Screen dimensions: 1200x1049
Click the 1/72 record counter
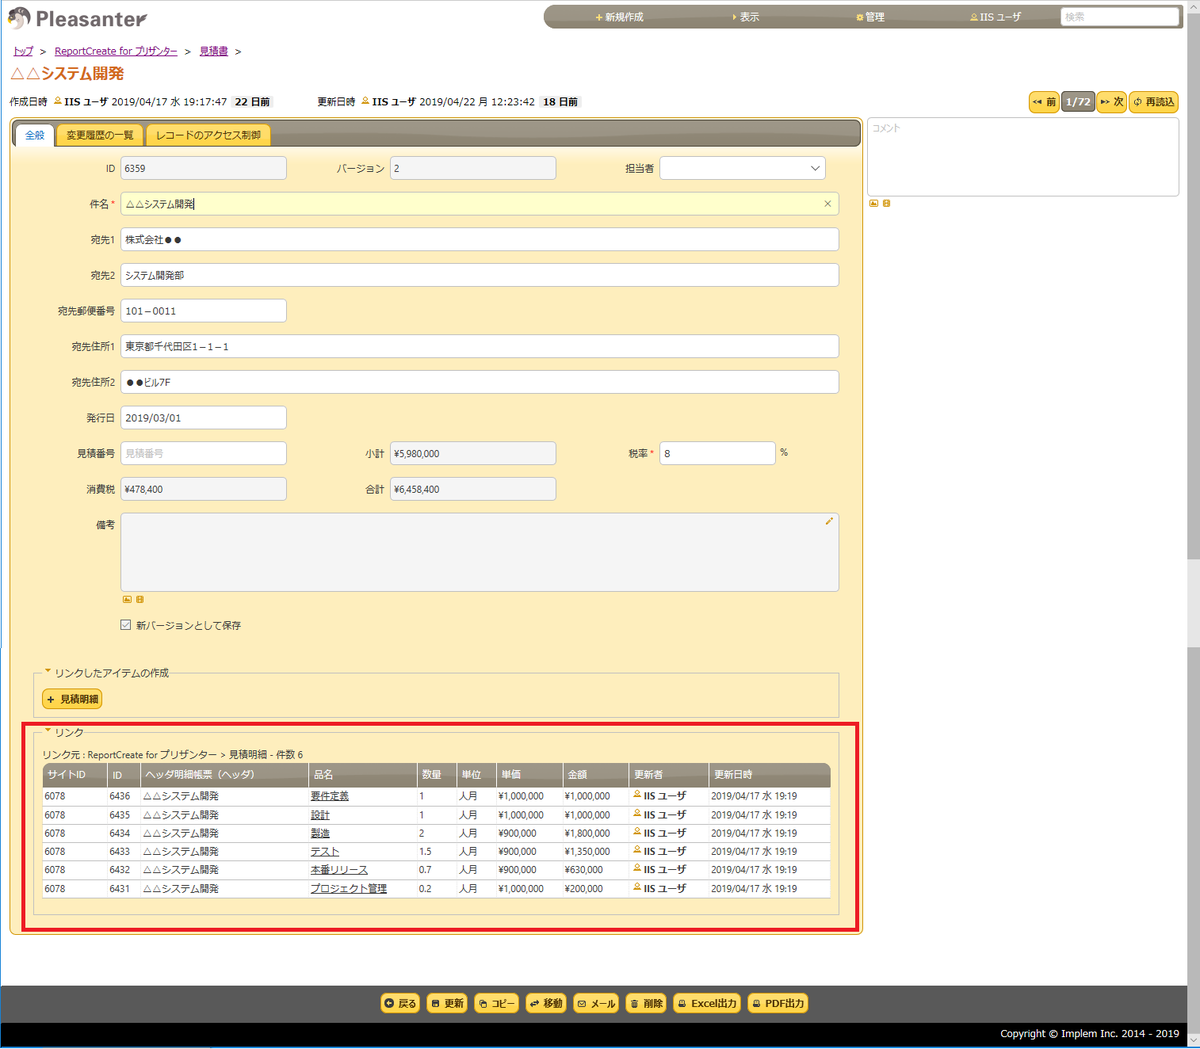[x=1078, y=102]
